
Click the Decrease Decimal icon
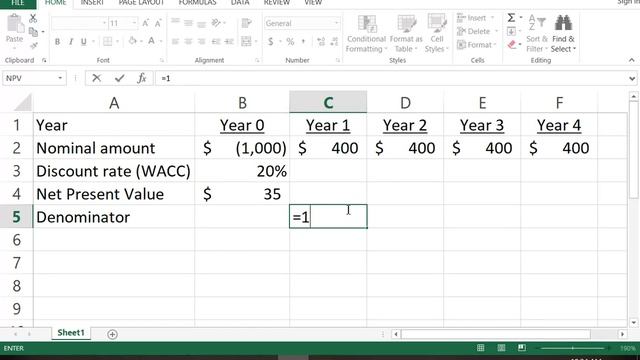(x=334, y=41)
